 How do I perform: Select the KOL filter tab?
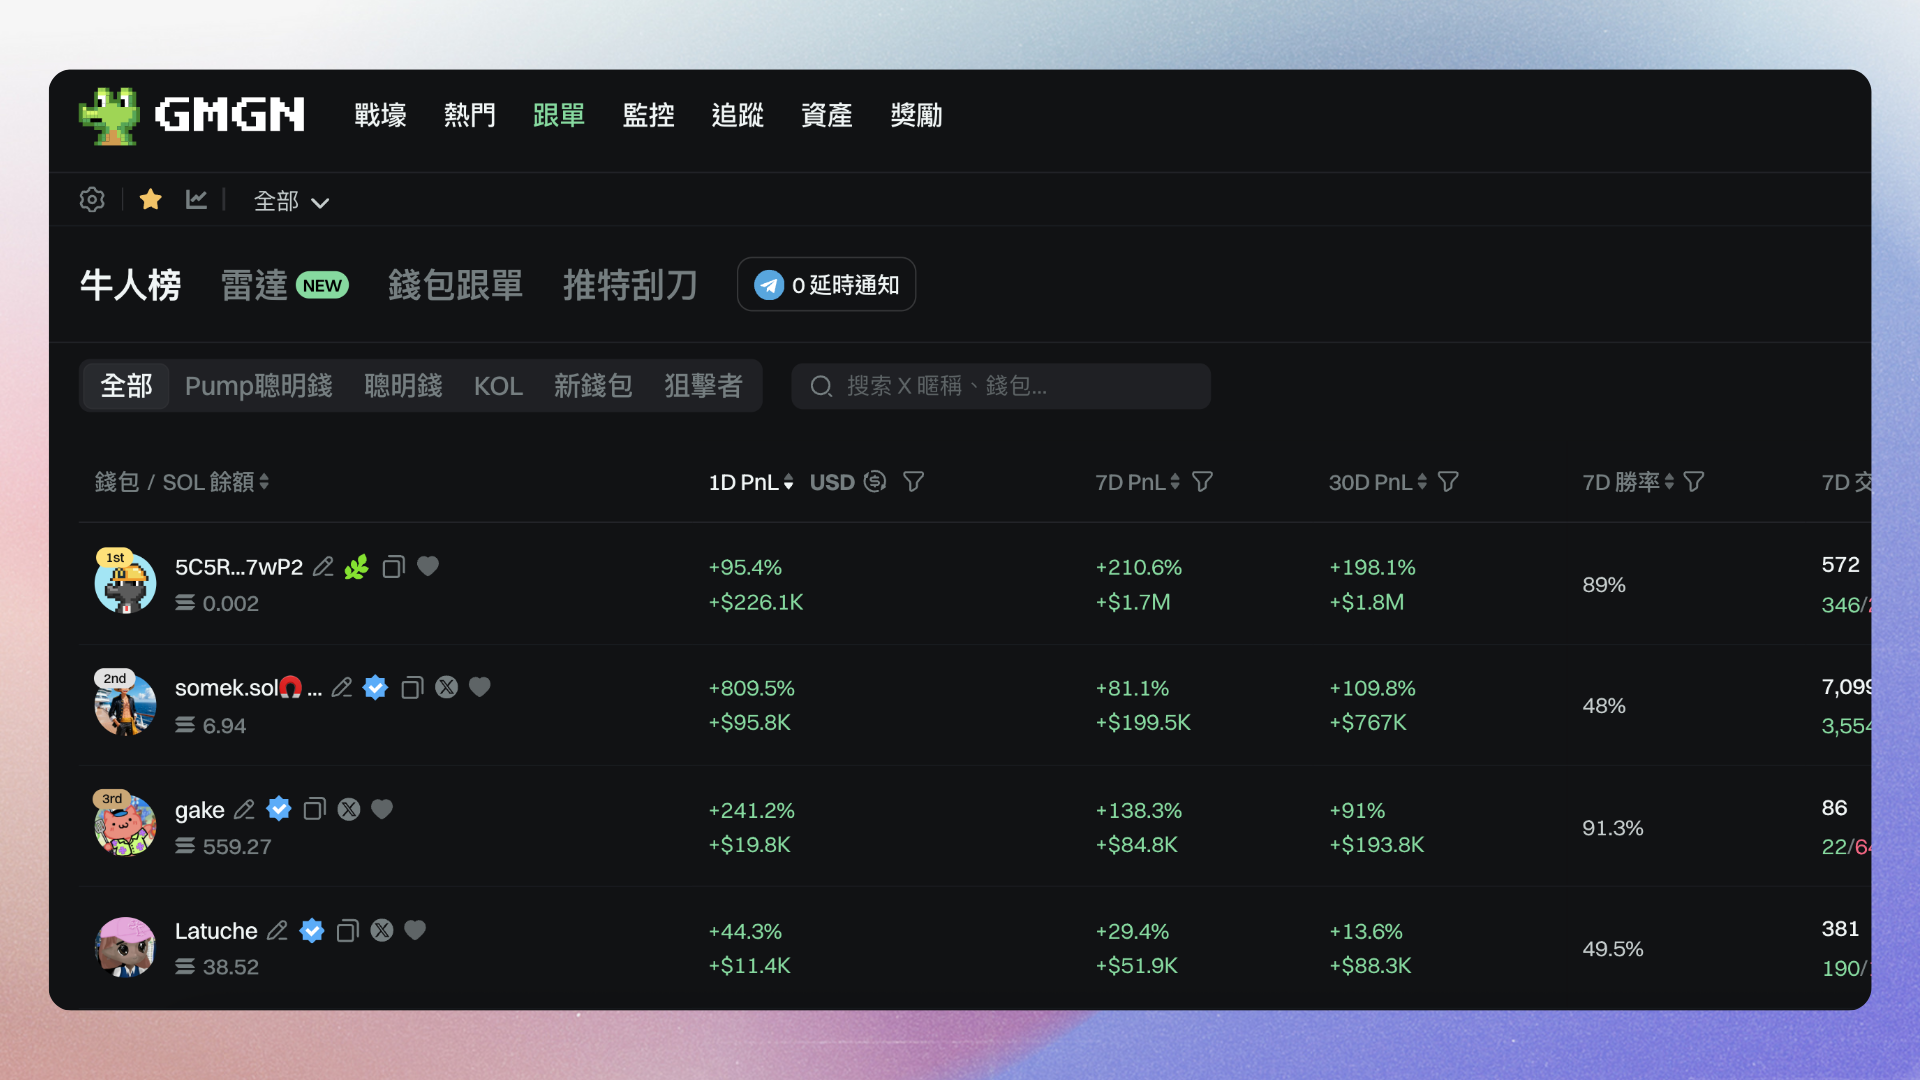[498, 386]
